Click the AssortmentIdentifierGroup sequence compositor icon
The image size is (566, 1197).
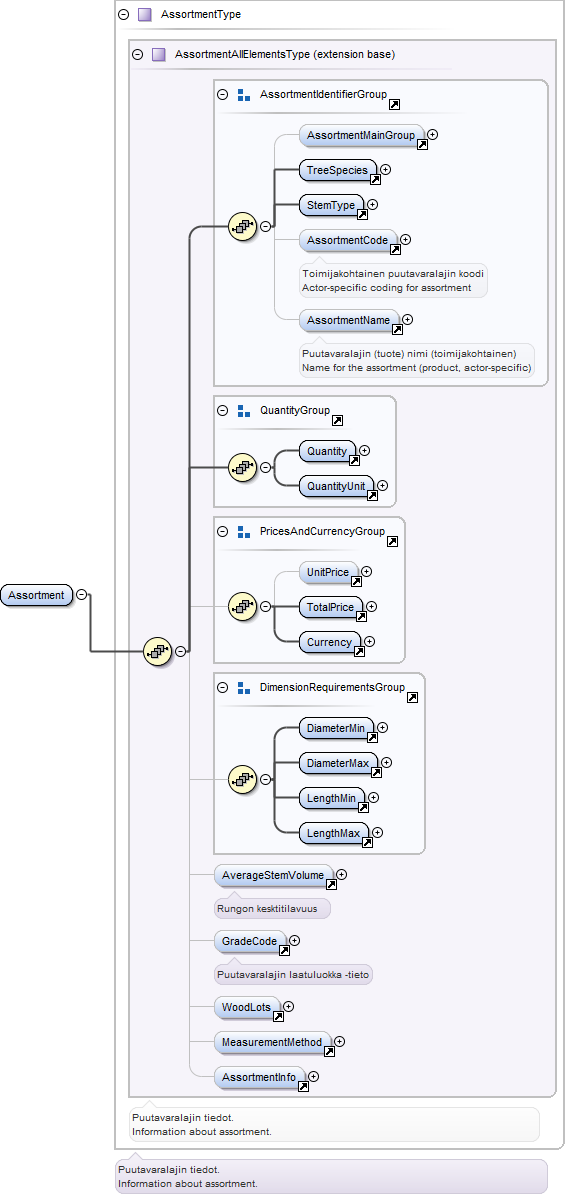pyautogui.click(x=243, y=227)
